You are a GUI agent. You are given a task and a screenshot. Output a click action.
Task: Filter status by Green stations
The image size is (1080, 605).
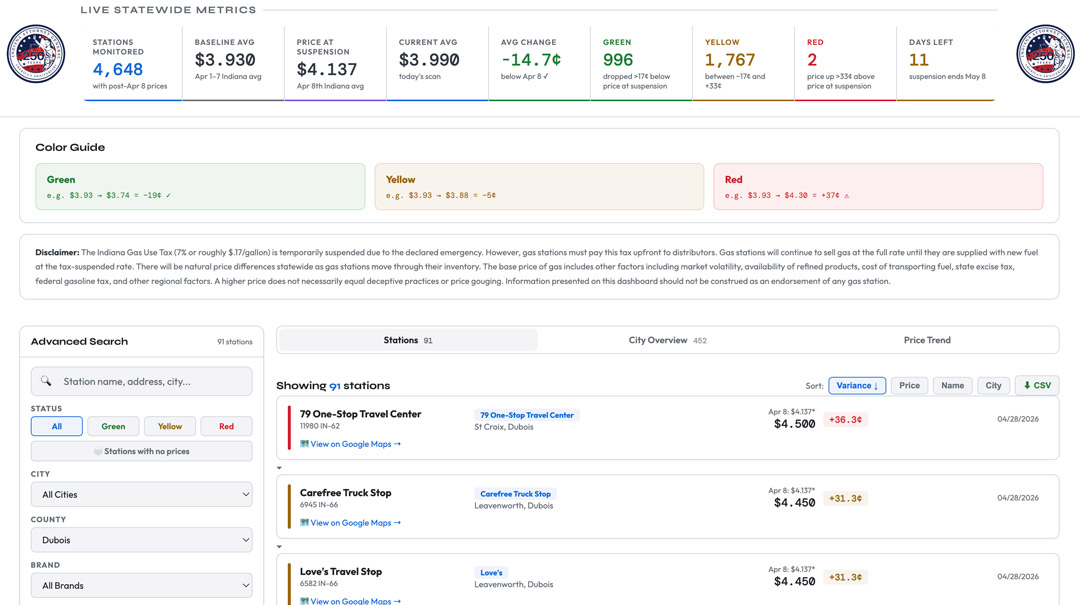coord(113,426)
